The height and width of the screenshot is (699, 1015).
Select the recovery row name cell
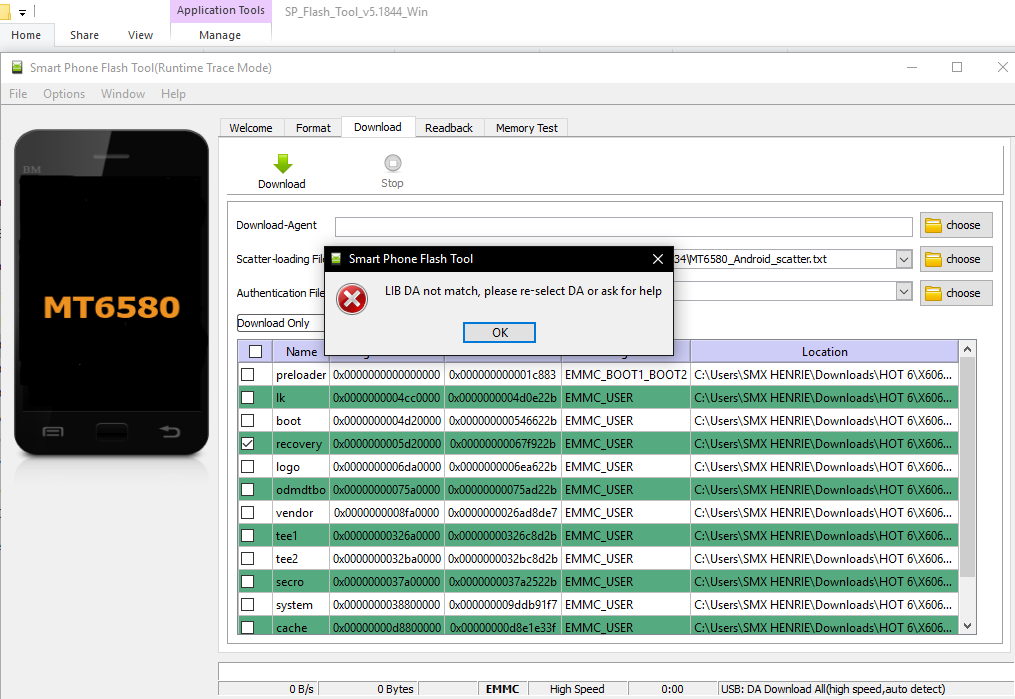[299, 444]
